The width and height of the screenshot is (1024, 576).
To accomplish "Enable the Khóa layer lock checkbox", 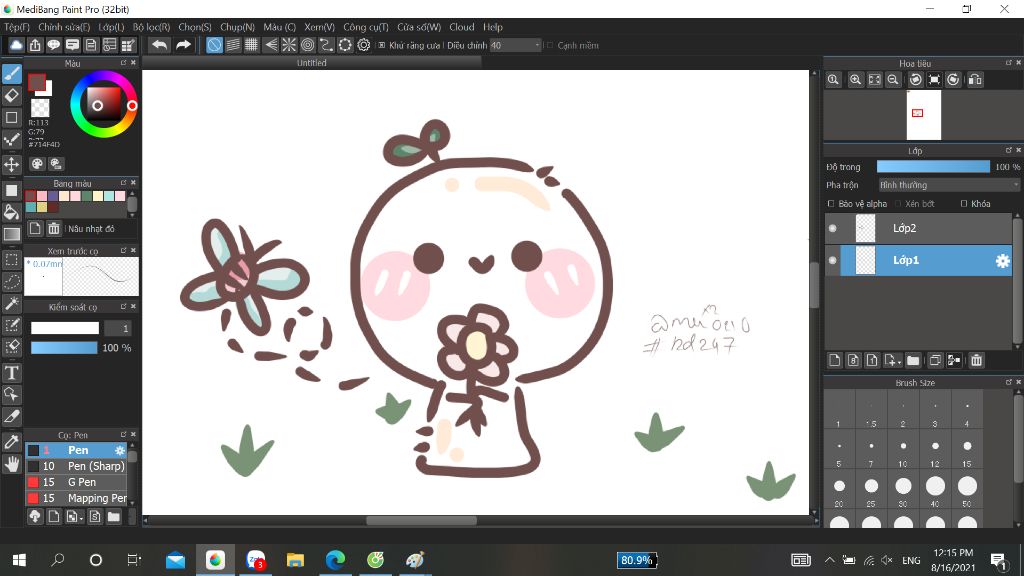I will point(964,204).
